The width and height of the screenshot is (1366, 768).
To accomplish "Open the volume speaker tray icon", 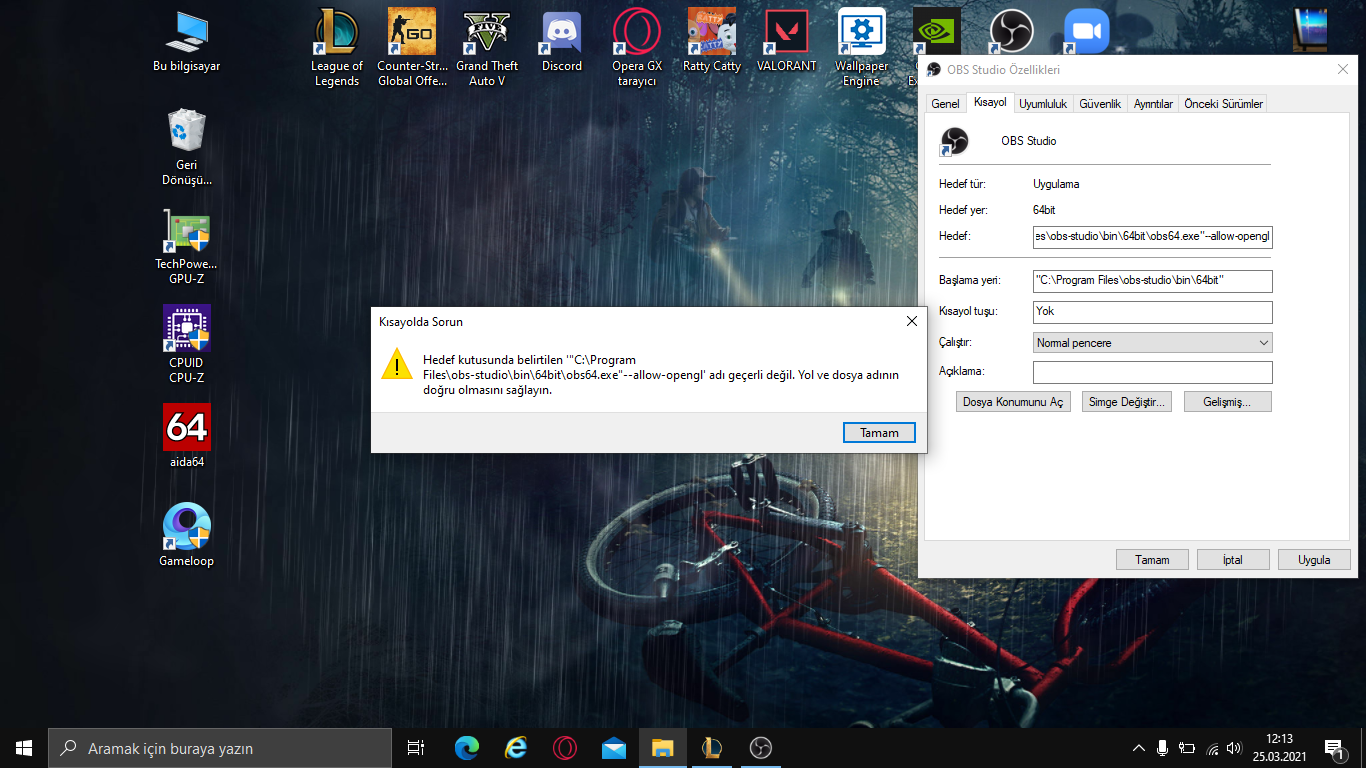I will 1235,748.
